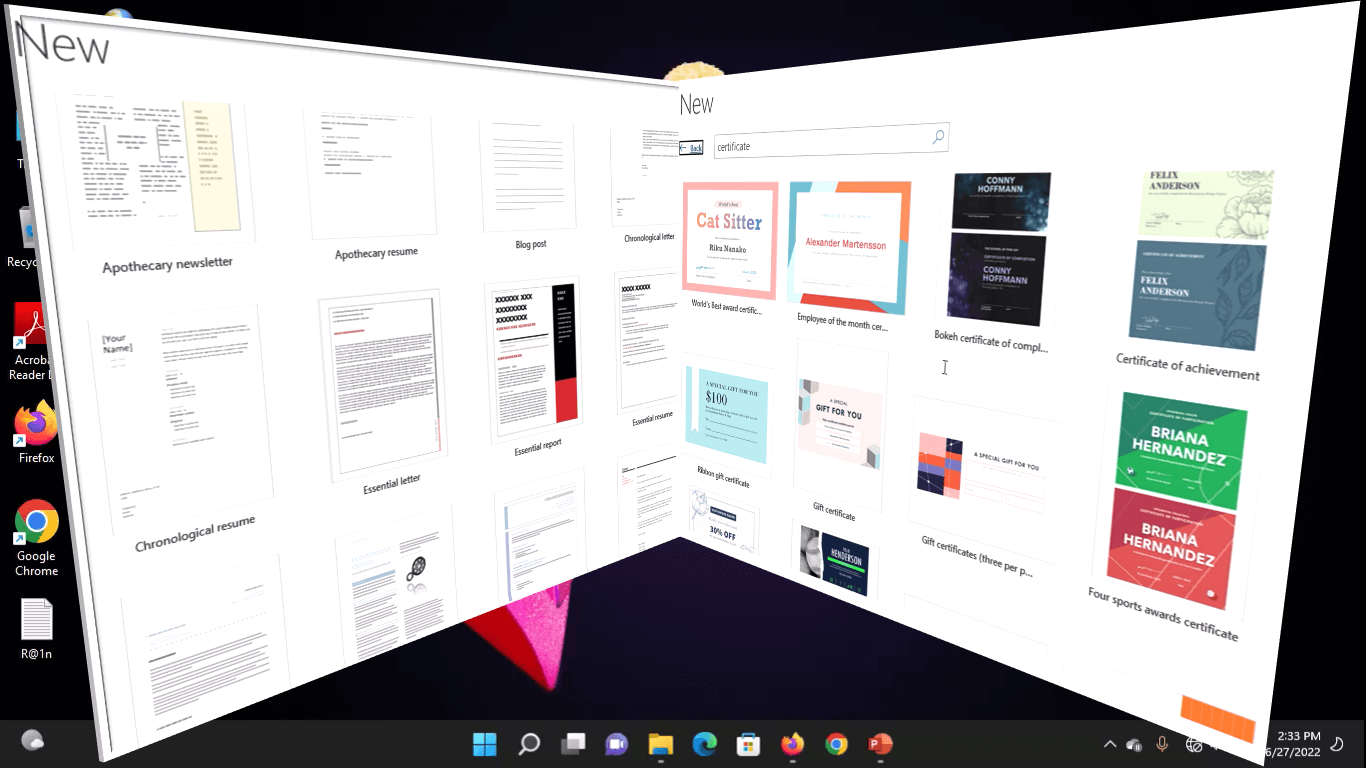Screen dimensions: 1366x768
Task: Choose pink Gift certificate template
Action: 838,430
